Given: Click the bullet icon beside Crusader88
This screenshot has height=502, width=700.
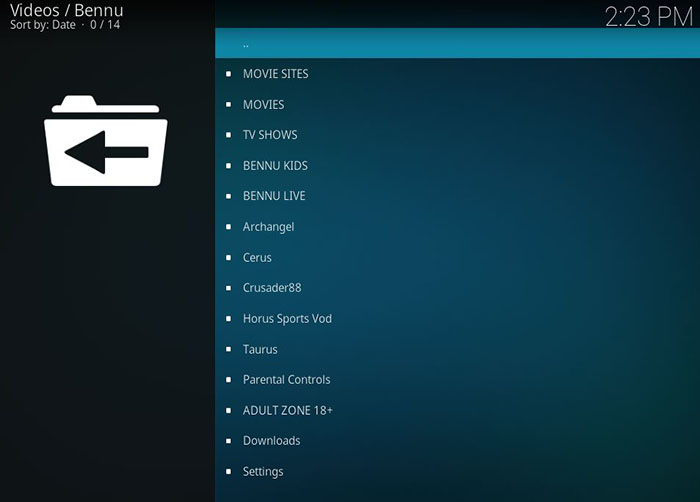Looking at the screenshot, I should [229, 288].
